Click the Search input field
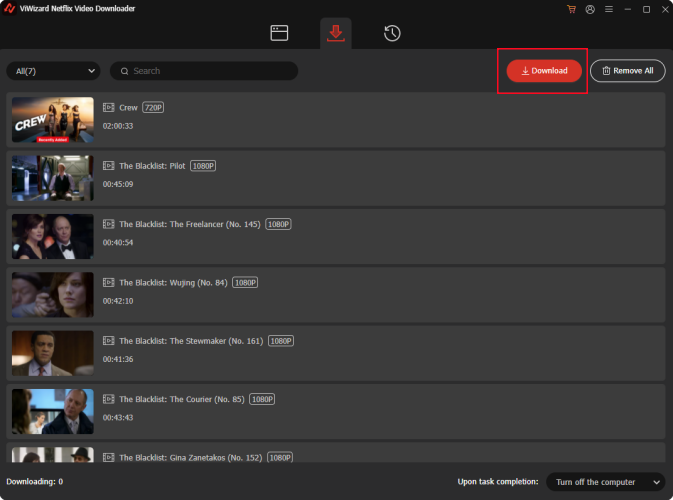Screen dimensions: 673x500 [x=204, y=71]
